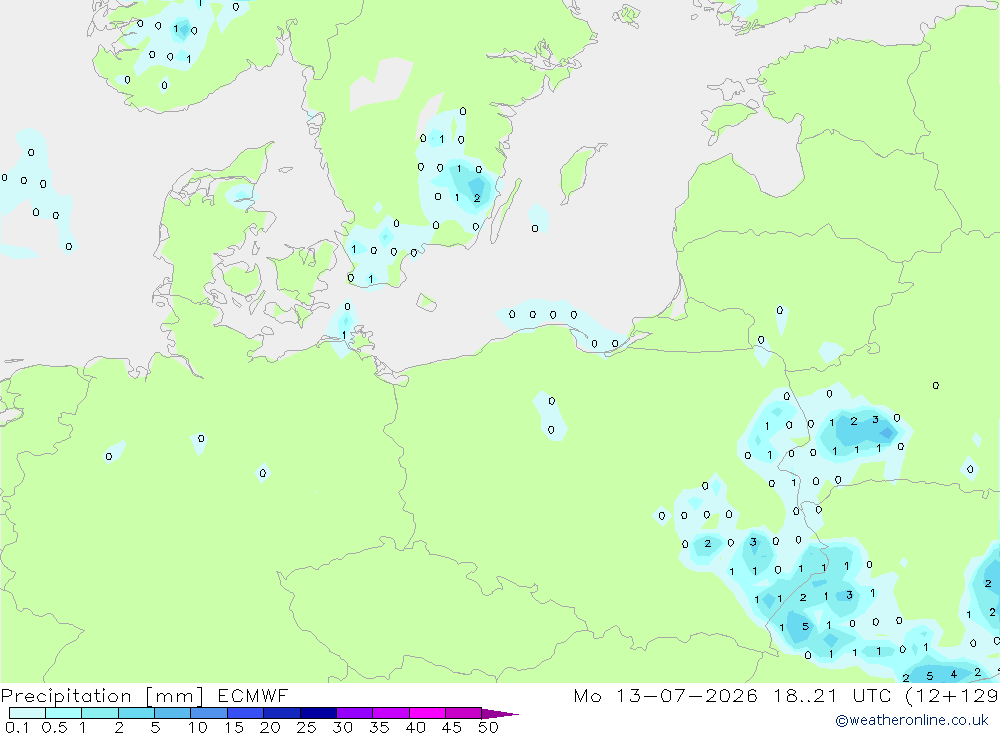Screen dimensions: 1000x733
Task: Select the 0.1–0.5 mm legend swatch
Action: (27, 713)
